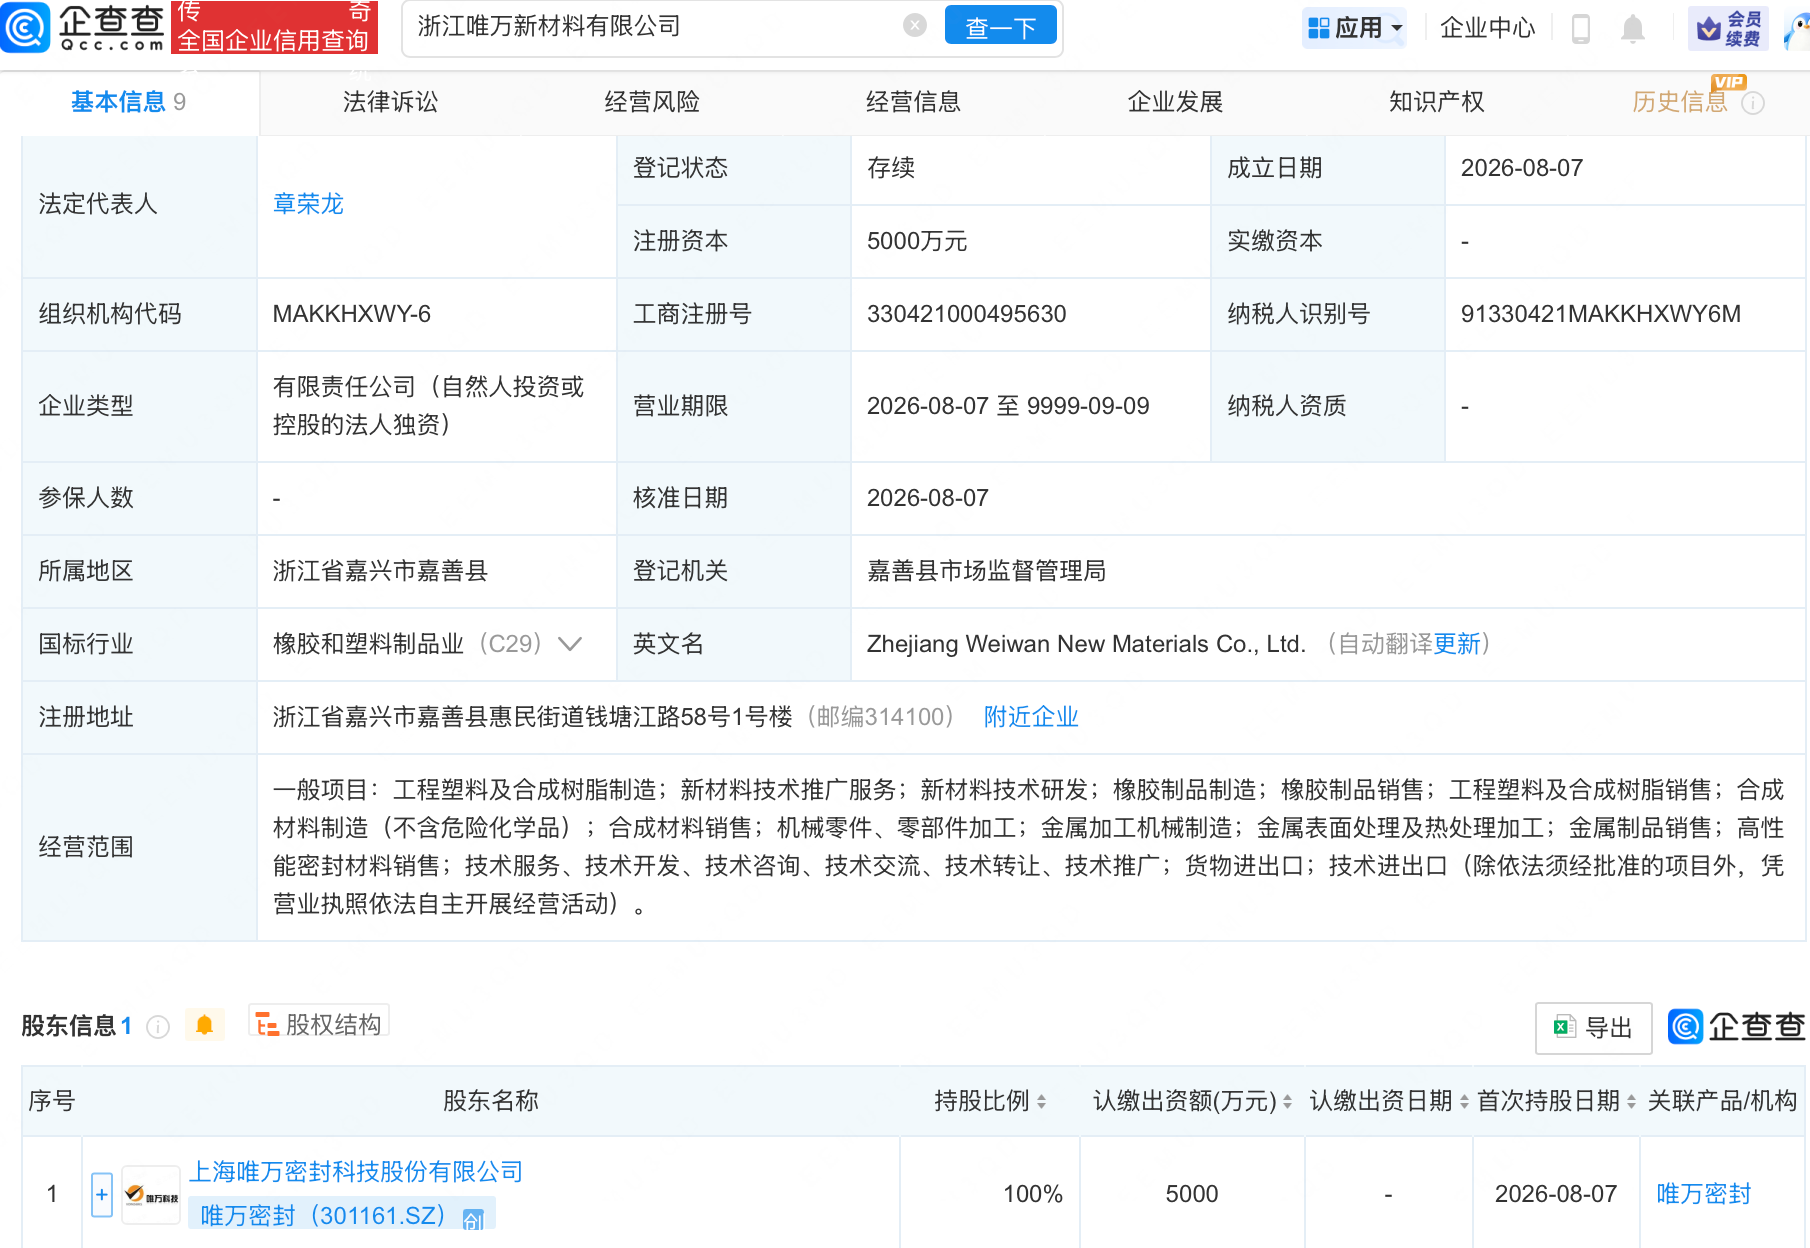Open the 应用 dropdown menu
Screen dimensions: 1810x1248
[1355, 28]
